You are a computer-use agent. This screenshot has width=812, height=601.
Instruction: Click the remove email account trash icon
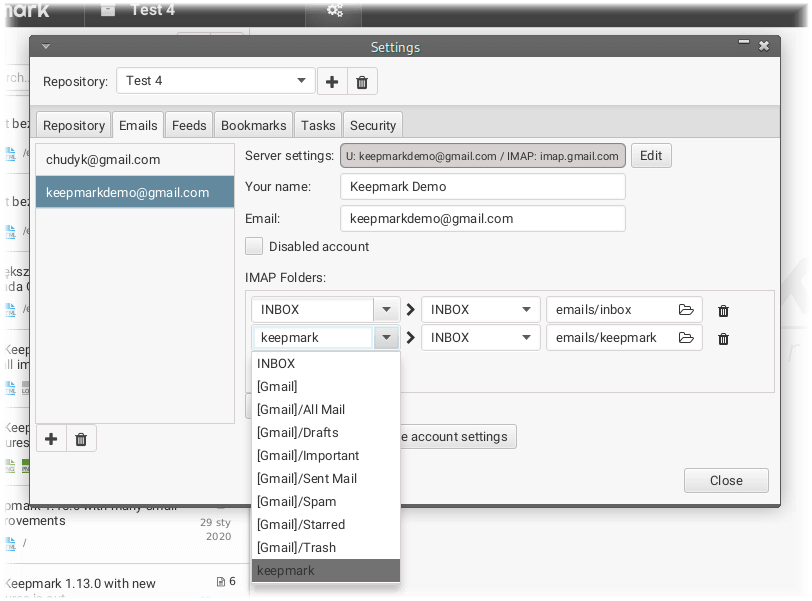pos(81,438)
